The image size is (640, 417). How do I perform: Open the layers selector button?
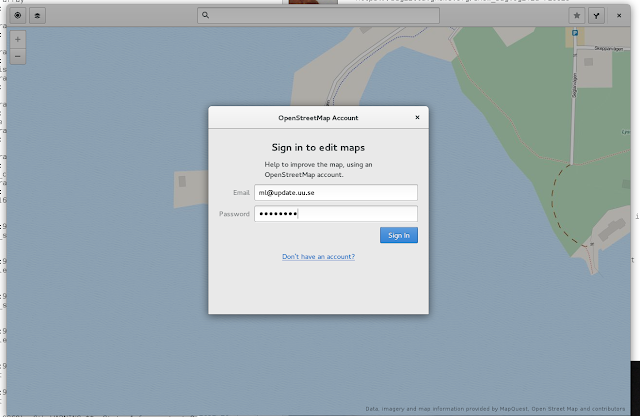click(37, 16)
